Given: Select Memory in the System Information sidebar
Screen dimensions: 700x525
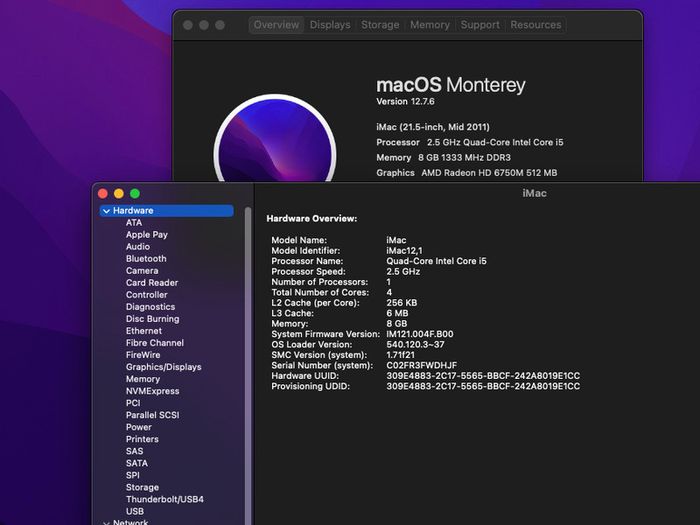Looking at the screenshot, I should tap(143, 379).
